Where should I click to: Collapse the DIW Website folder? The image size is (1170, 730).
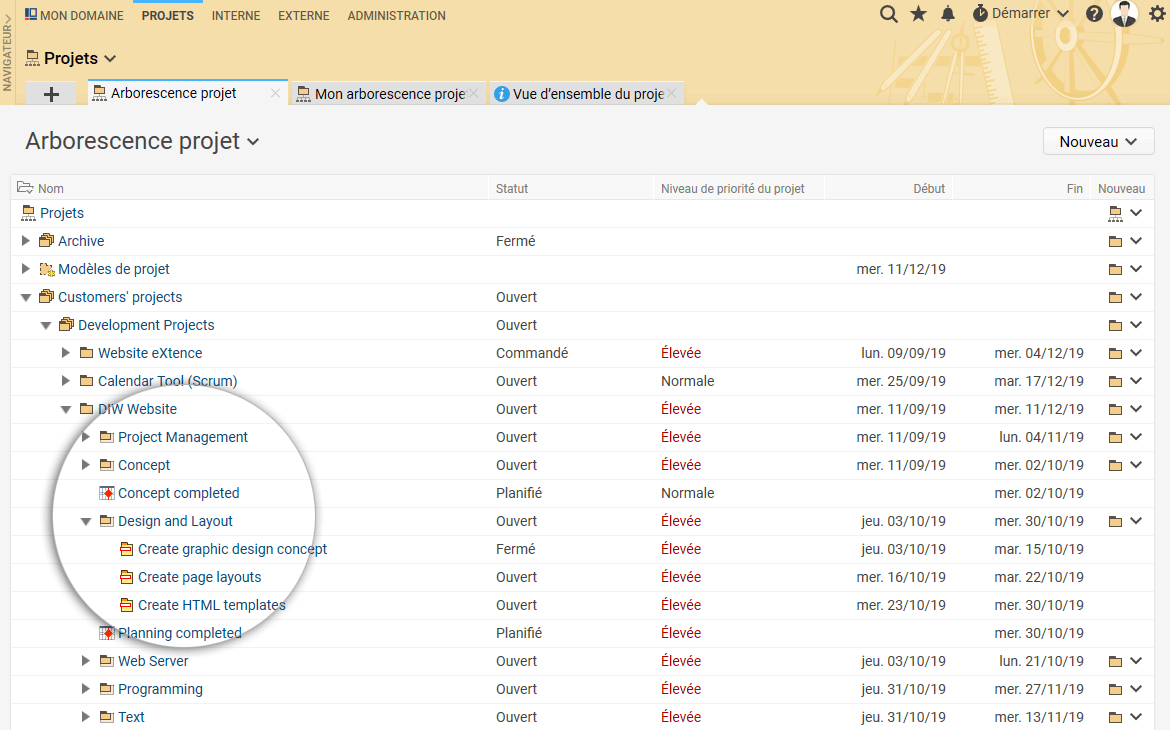click(66, 409)
